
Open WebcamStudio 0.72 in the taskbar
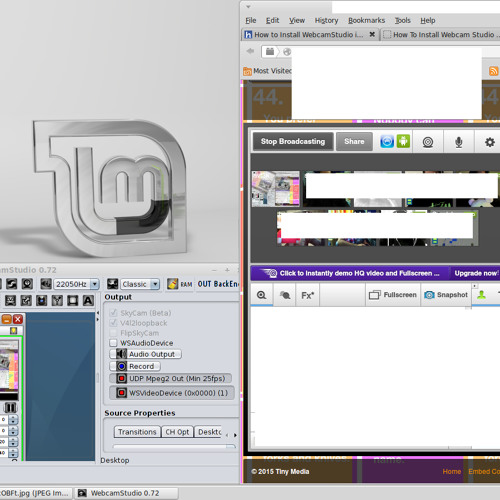click(126, 493)
